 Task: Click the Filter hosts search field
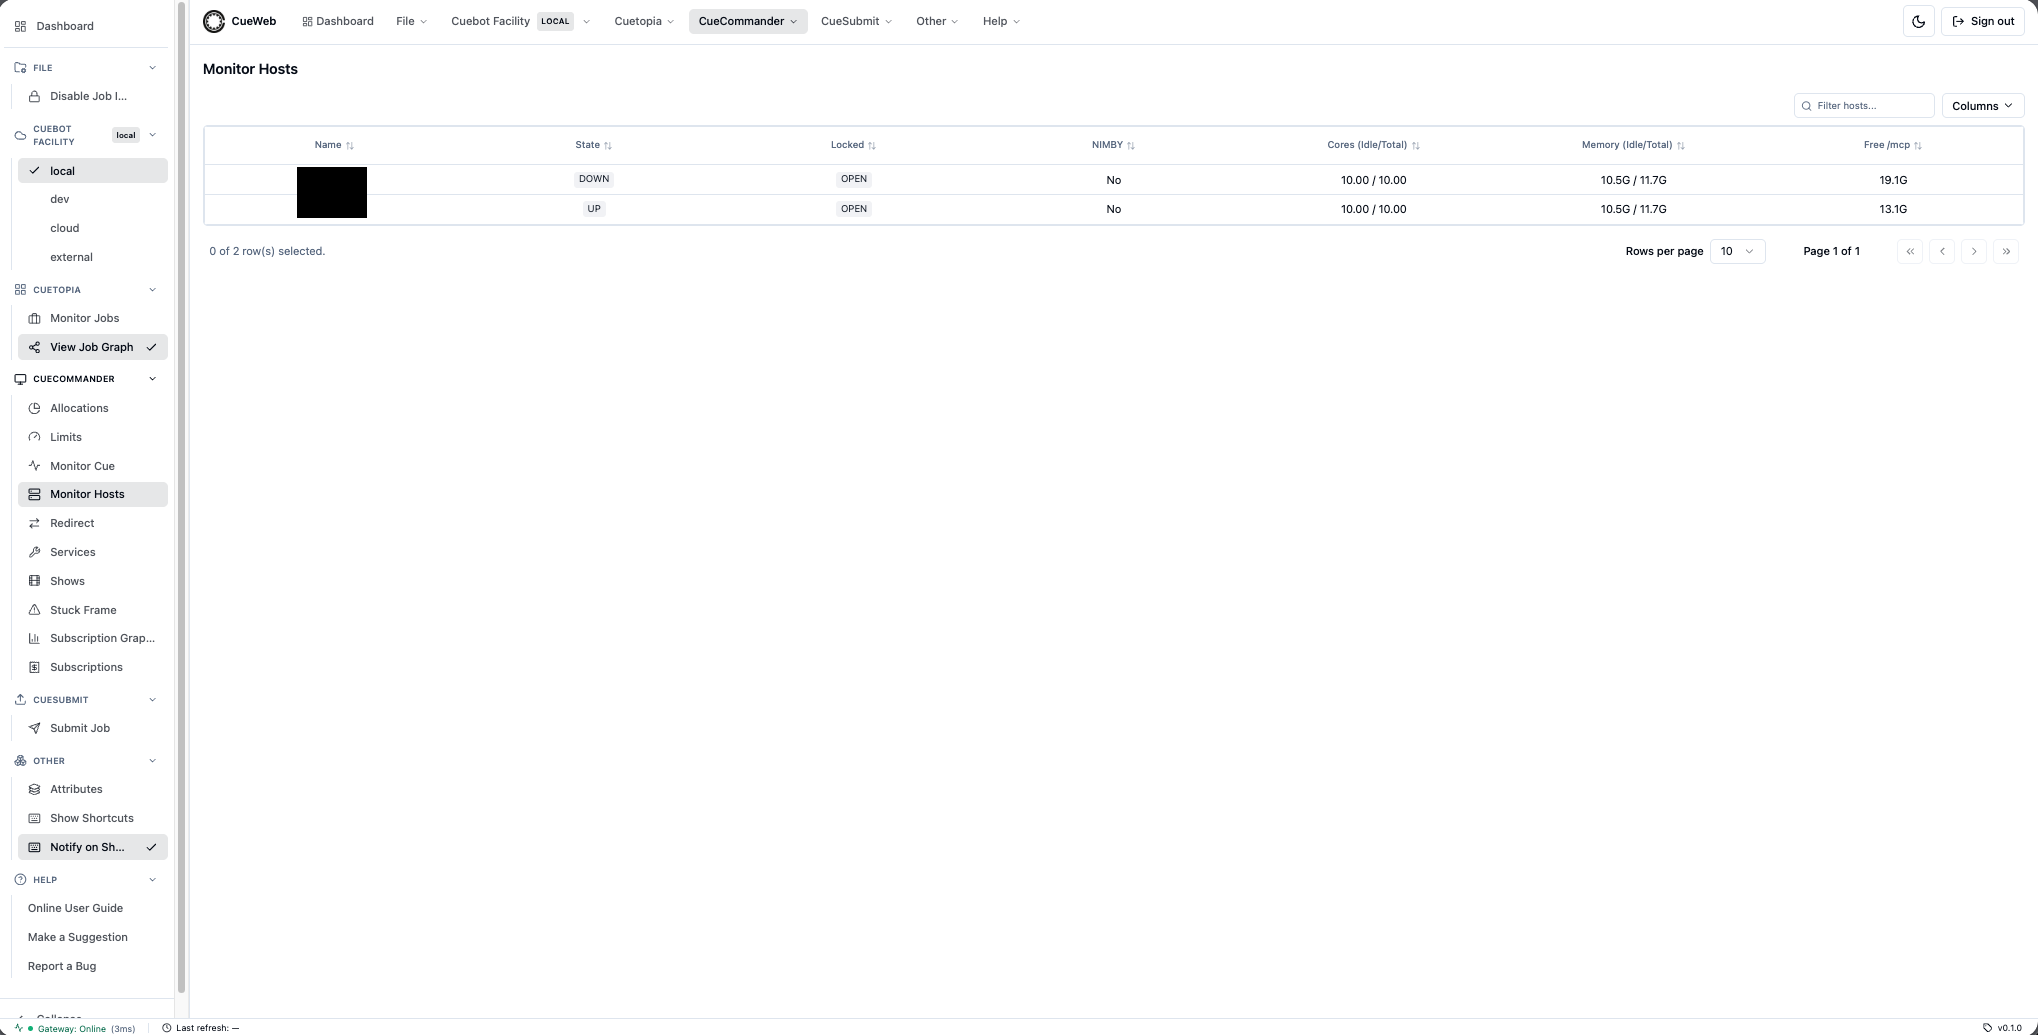[x=1864, y=105]
